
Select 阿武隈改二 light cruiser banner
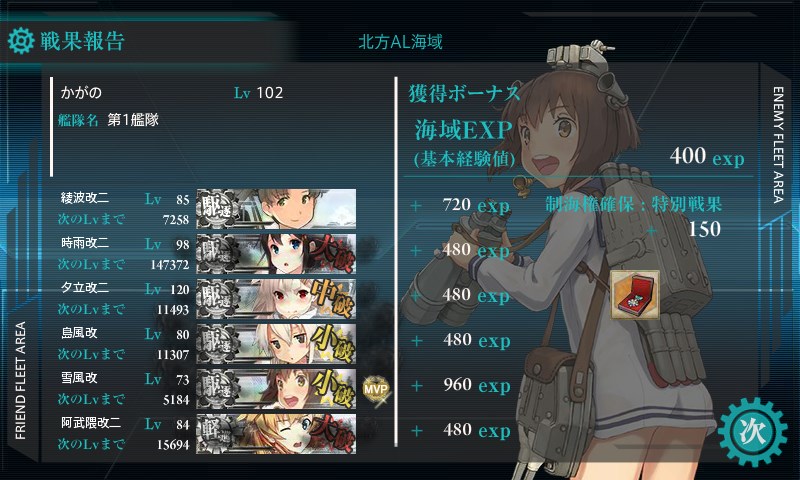pos(276,434)
